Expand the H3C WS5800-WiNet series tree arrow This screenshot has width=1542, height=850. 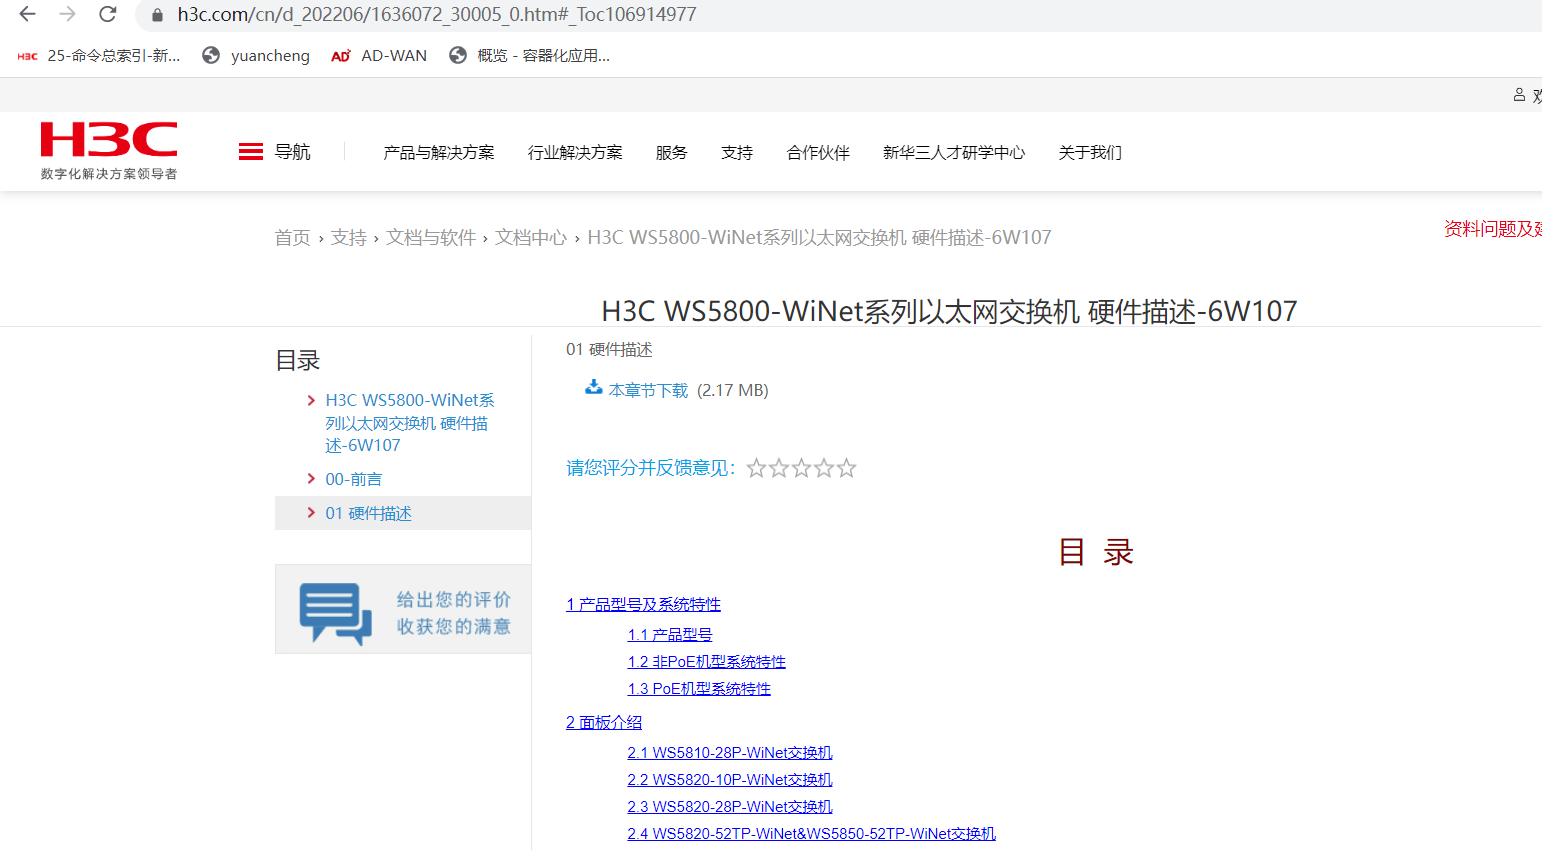pyautogui.click(x=312, y=400)
